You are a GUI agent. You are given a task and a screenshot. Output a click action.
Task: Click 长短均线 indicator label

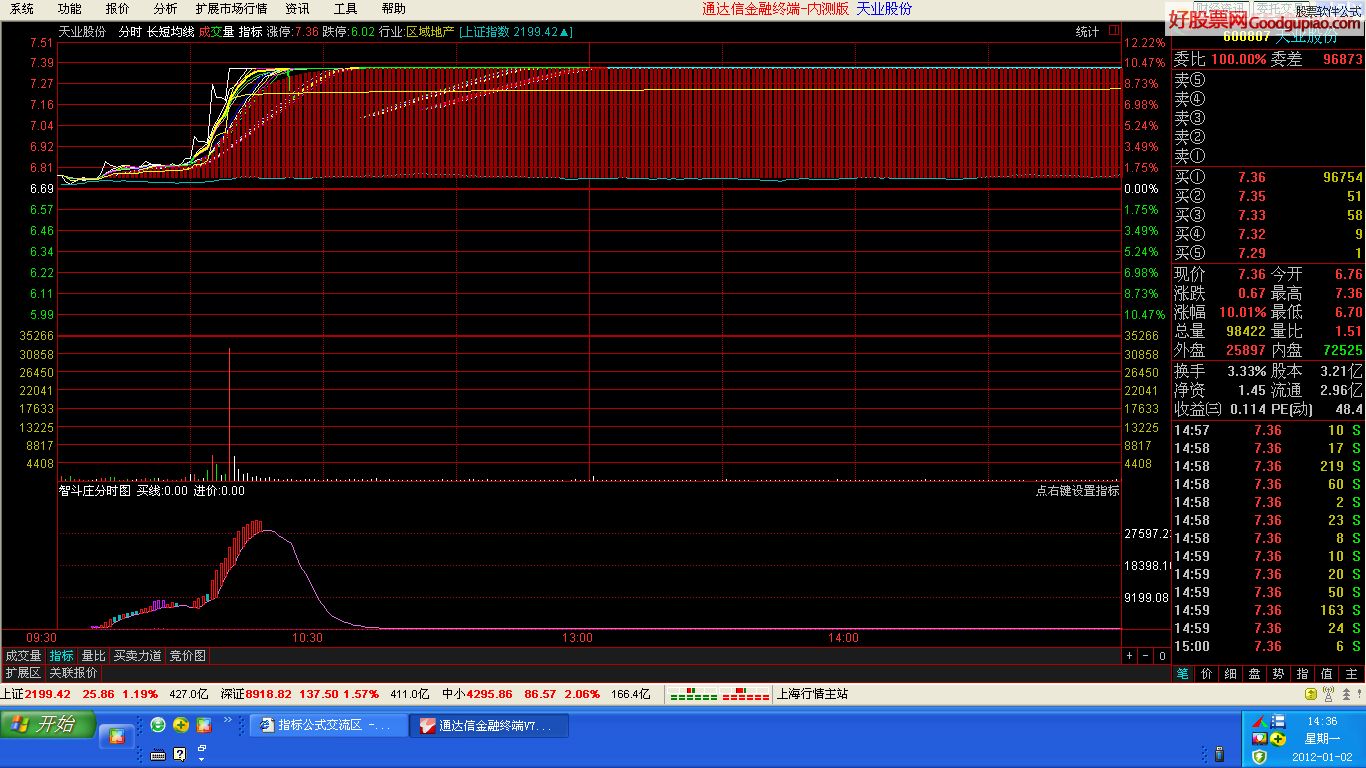[171, 32]
